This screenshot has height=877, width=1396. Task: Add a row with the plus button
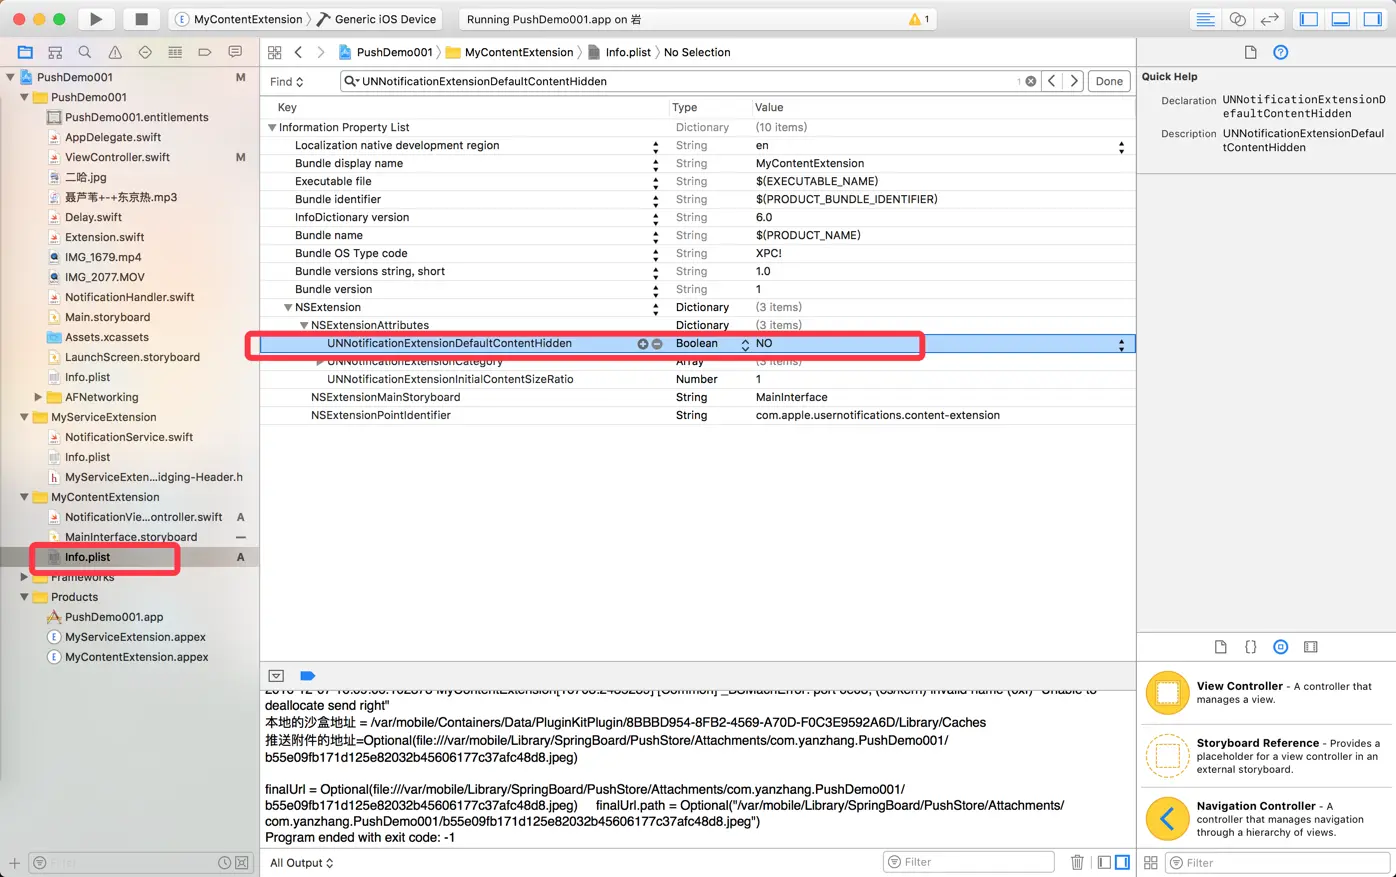pyautogui.click(x=643, y=344)
